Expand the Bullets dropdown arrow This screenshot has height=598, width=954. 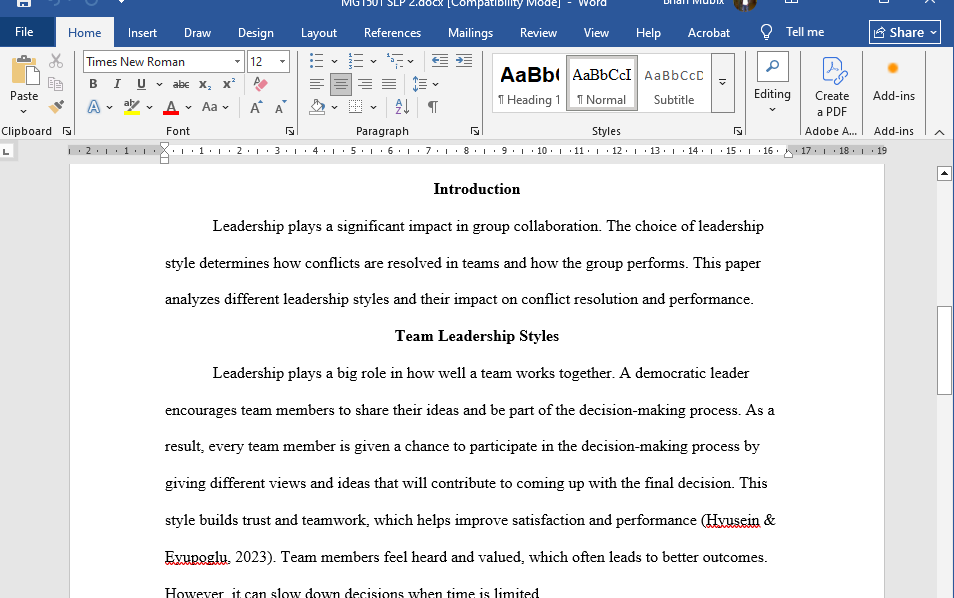pos(334,61)
